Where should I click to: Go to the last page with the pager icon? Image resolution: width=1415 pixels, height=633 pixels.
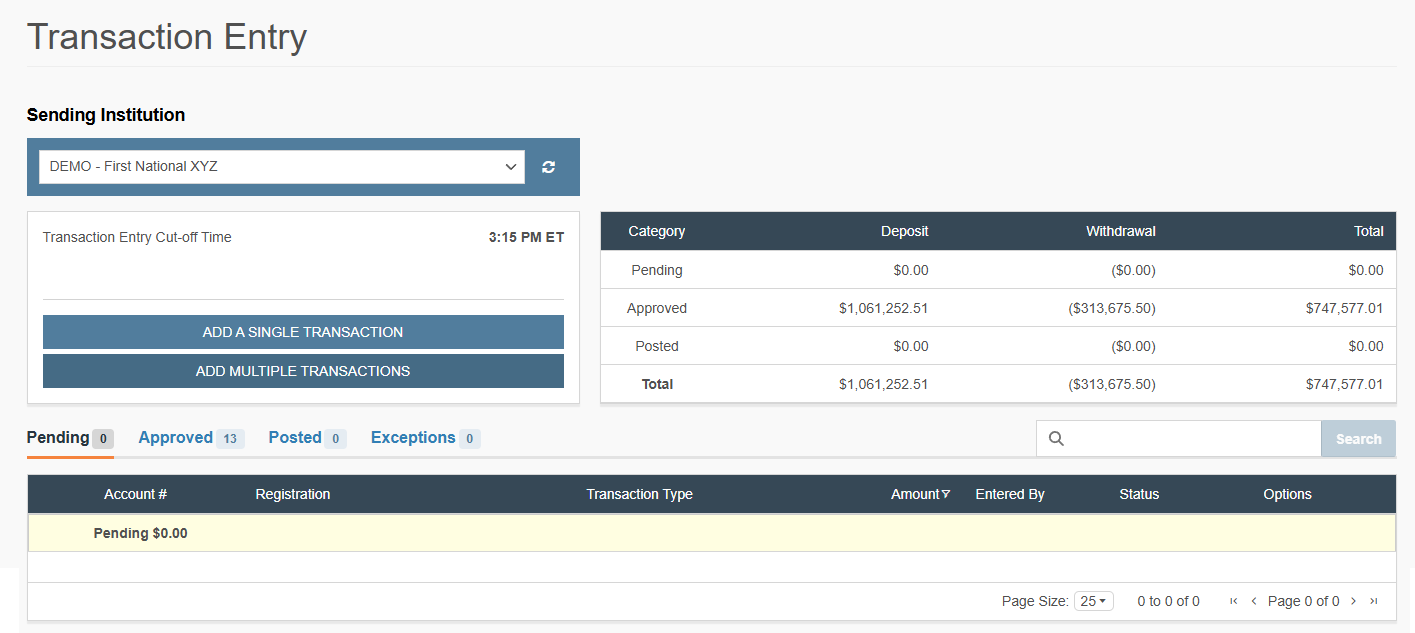1374,601
